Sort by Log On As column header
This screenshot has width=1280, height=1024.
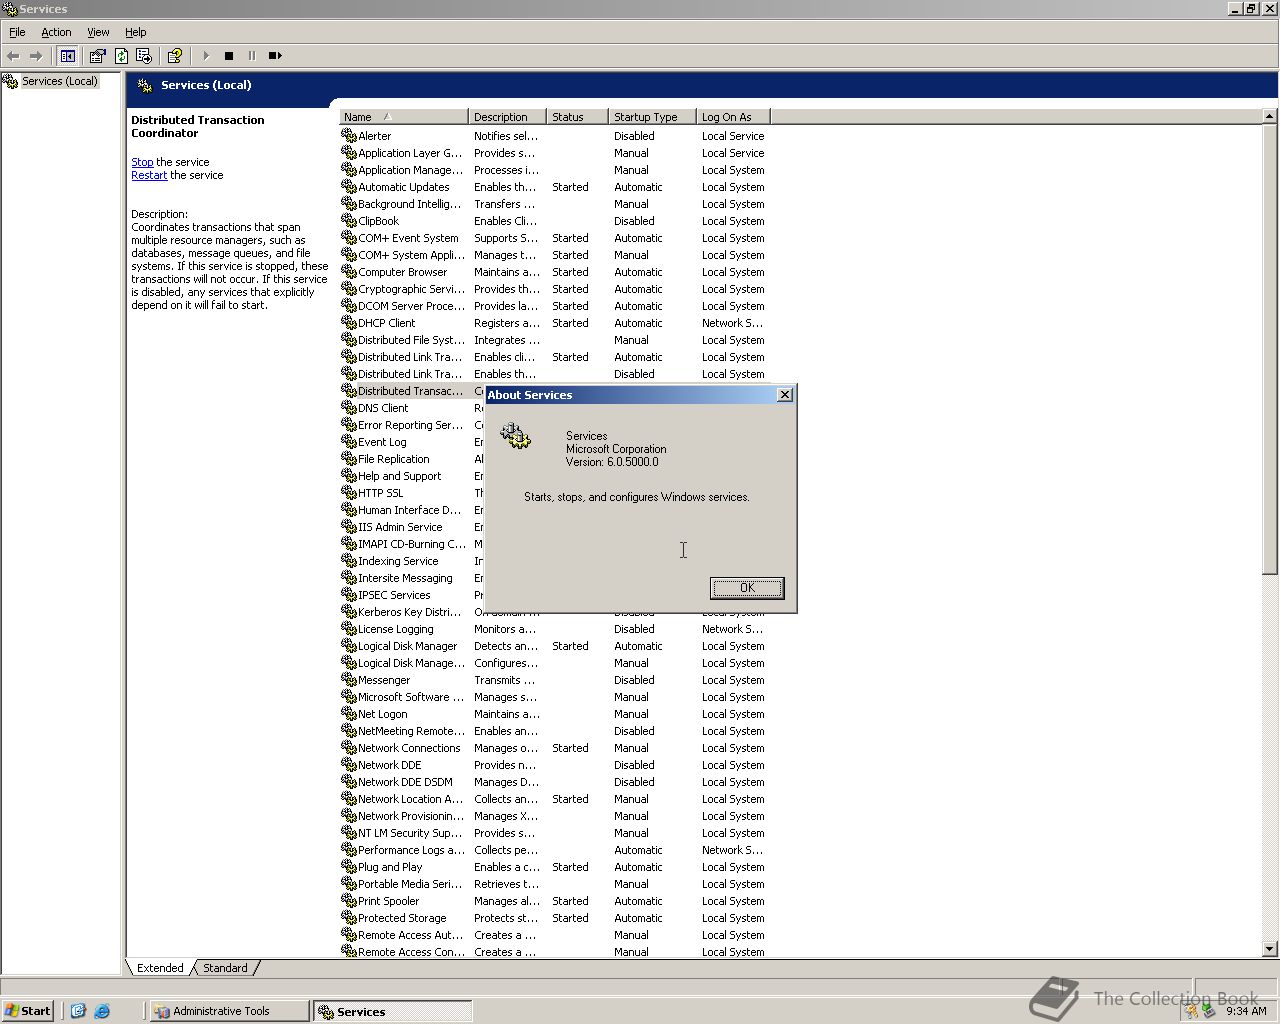click(x=733, y=117)
